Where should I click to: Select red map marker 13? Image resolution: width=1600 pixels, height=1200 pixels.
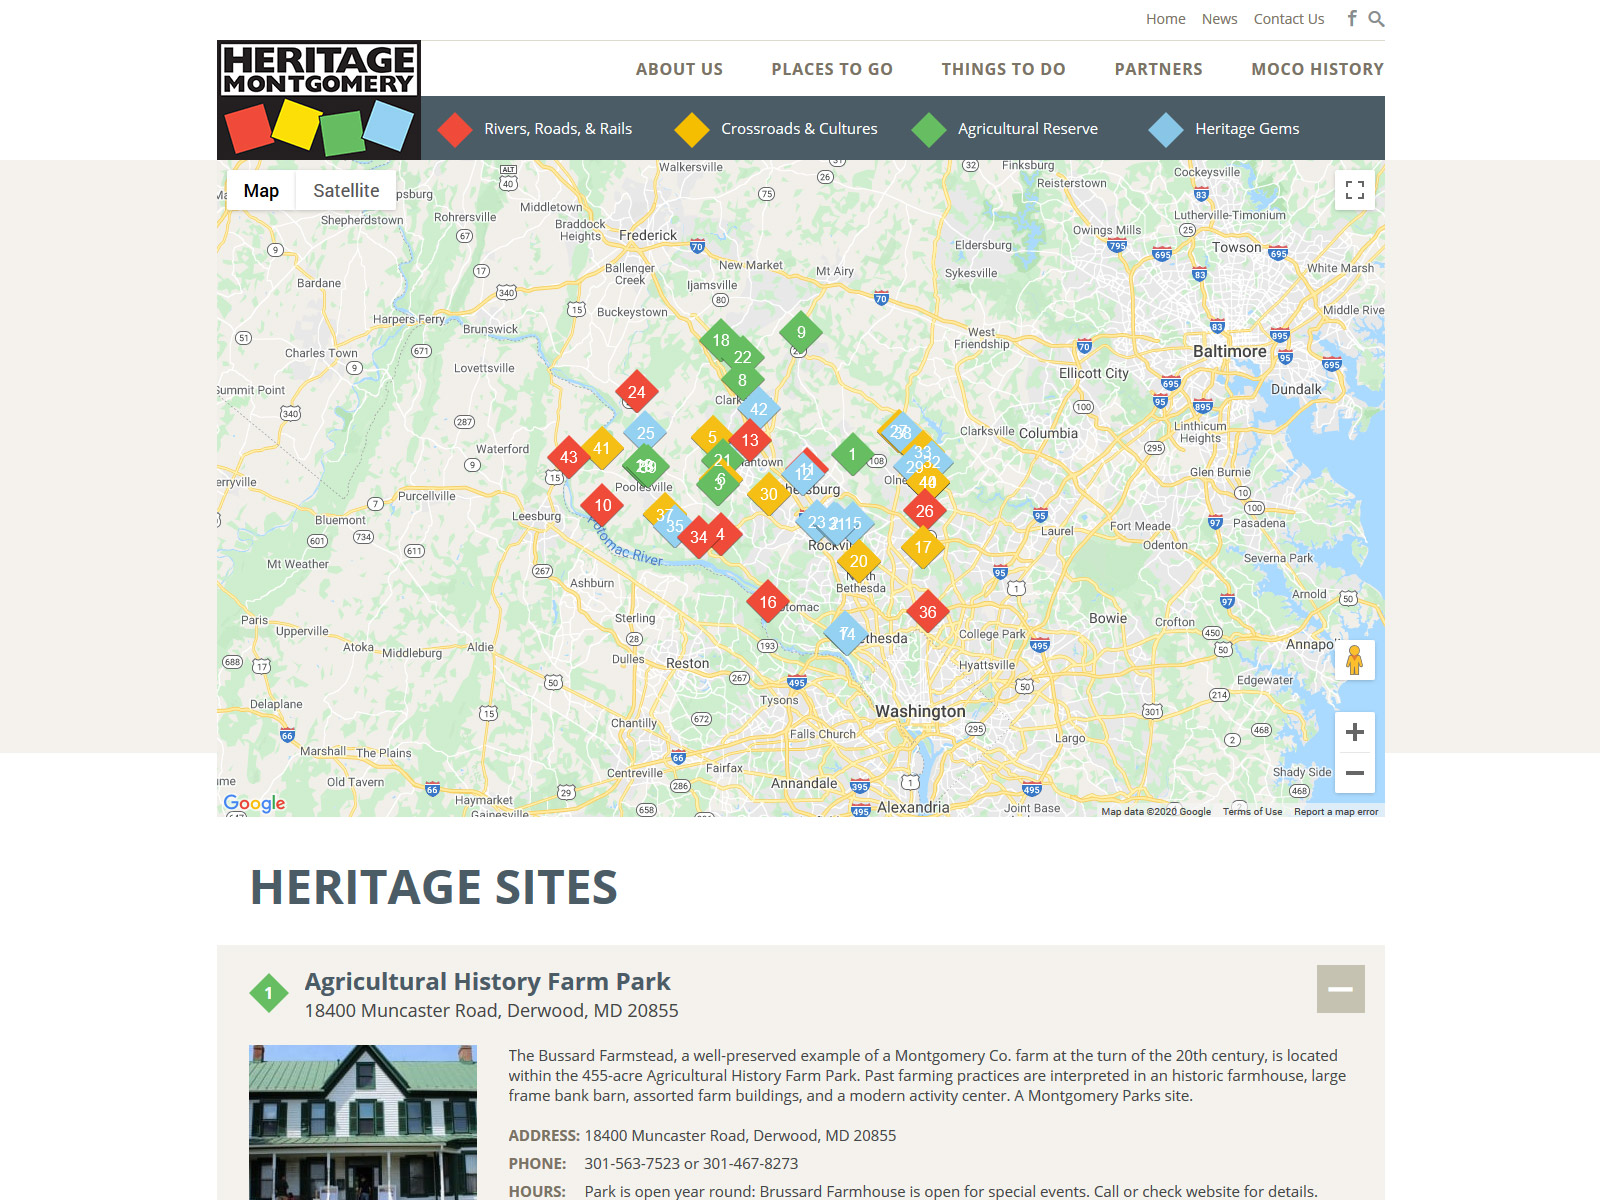(750, 440)
